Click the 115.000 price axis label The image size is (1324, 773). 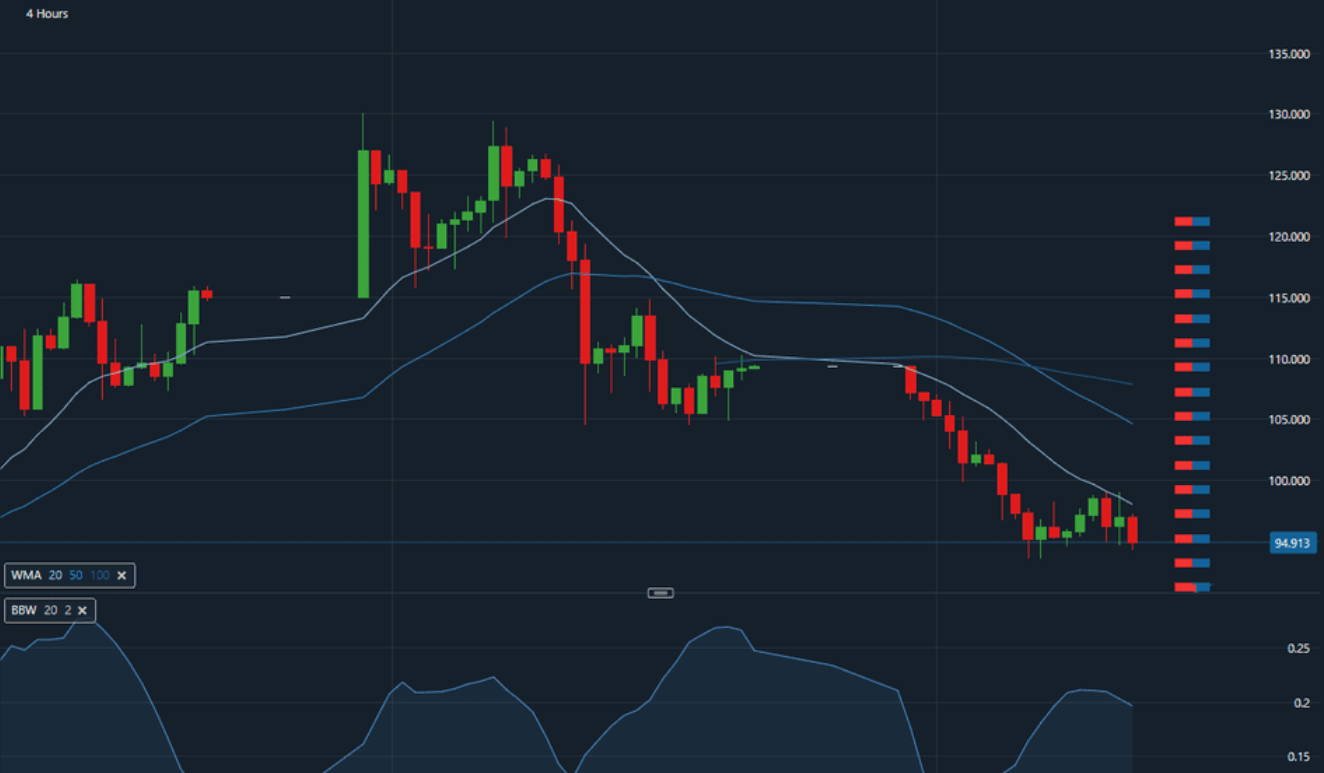coord(1290,298)
